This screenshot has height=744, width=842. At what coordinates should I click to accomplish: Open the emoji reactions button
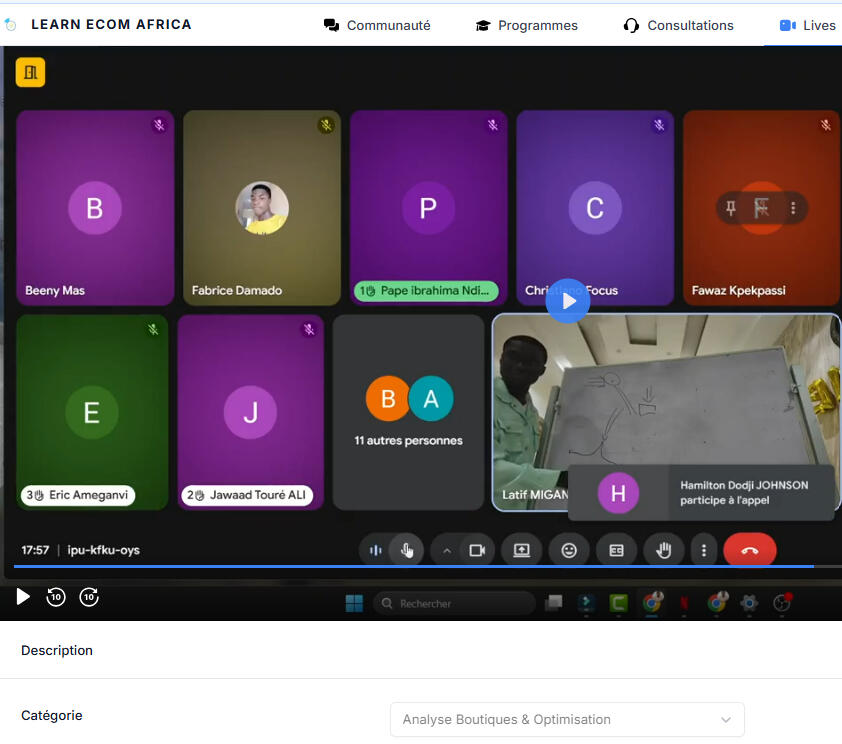(x=569, y=551)
